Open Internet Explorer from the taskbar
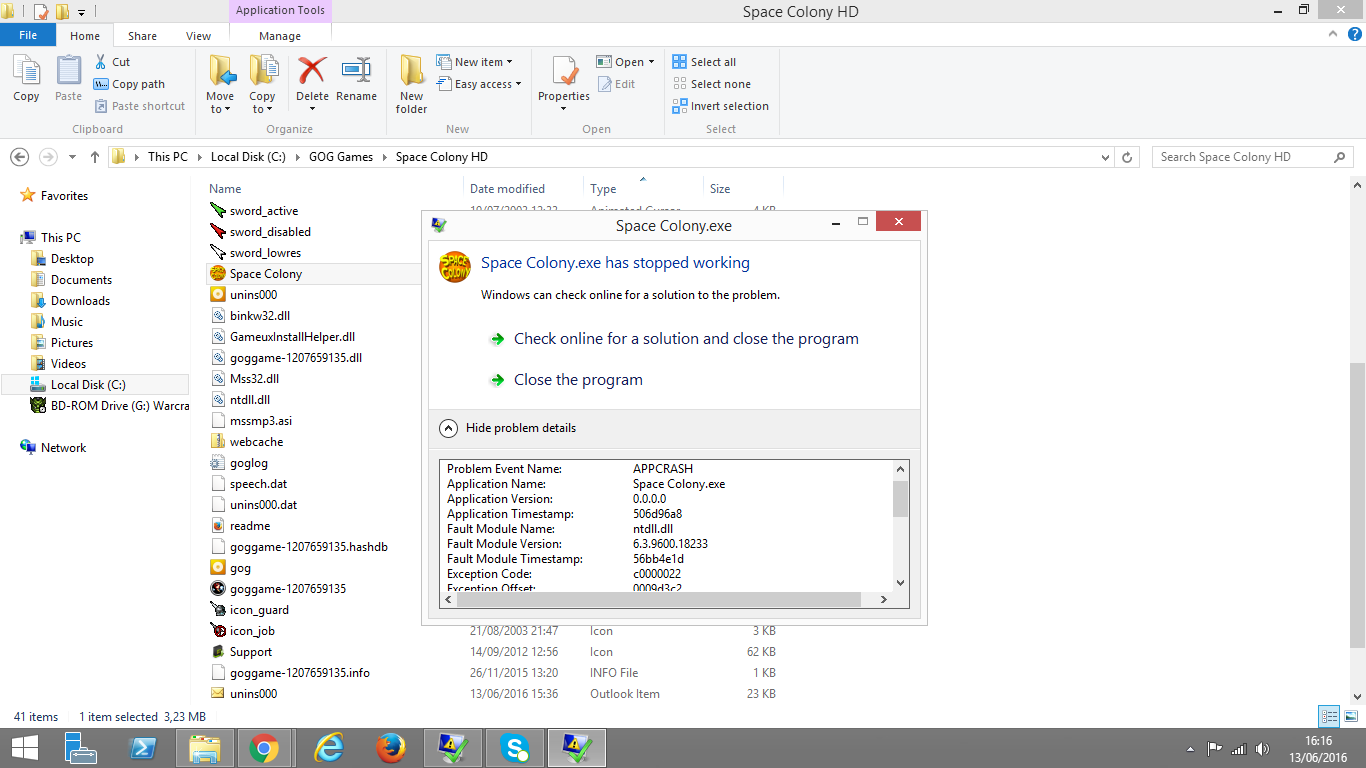The height and width of the screenshot is (768, 1366). [x=328, y=748]
